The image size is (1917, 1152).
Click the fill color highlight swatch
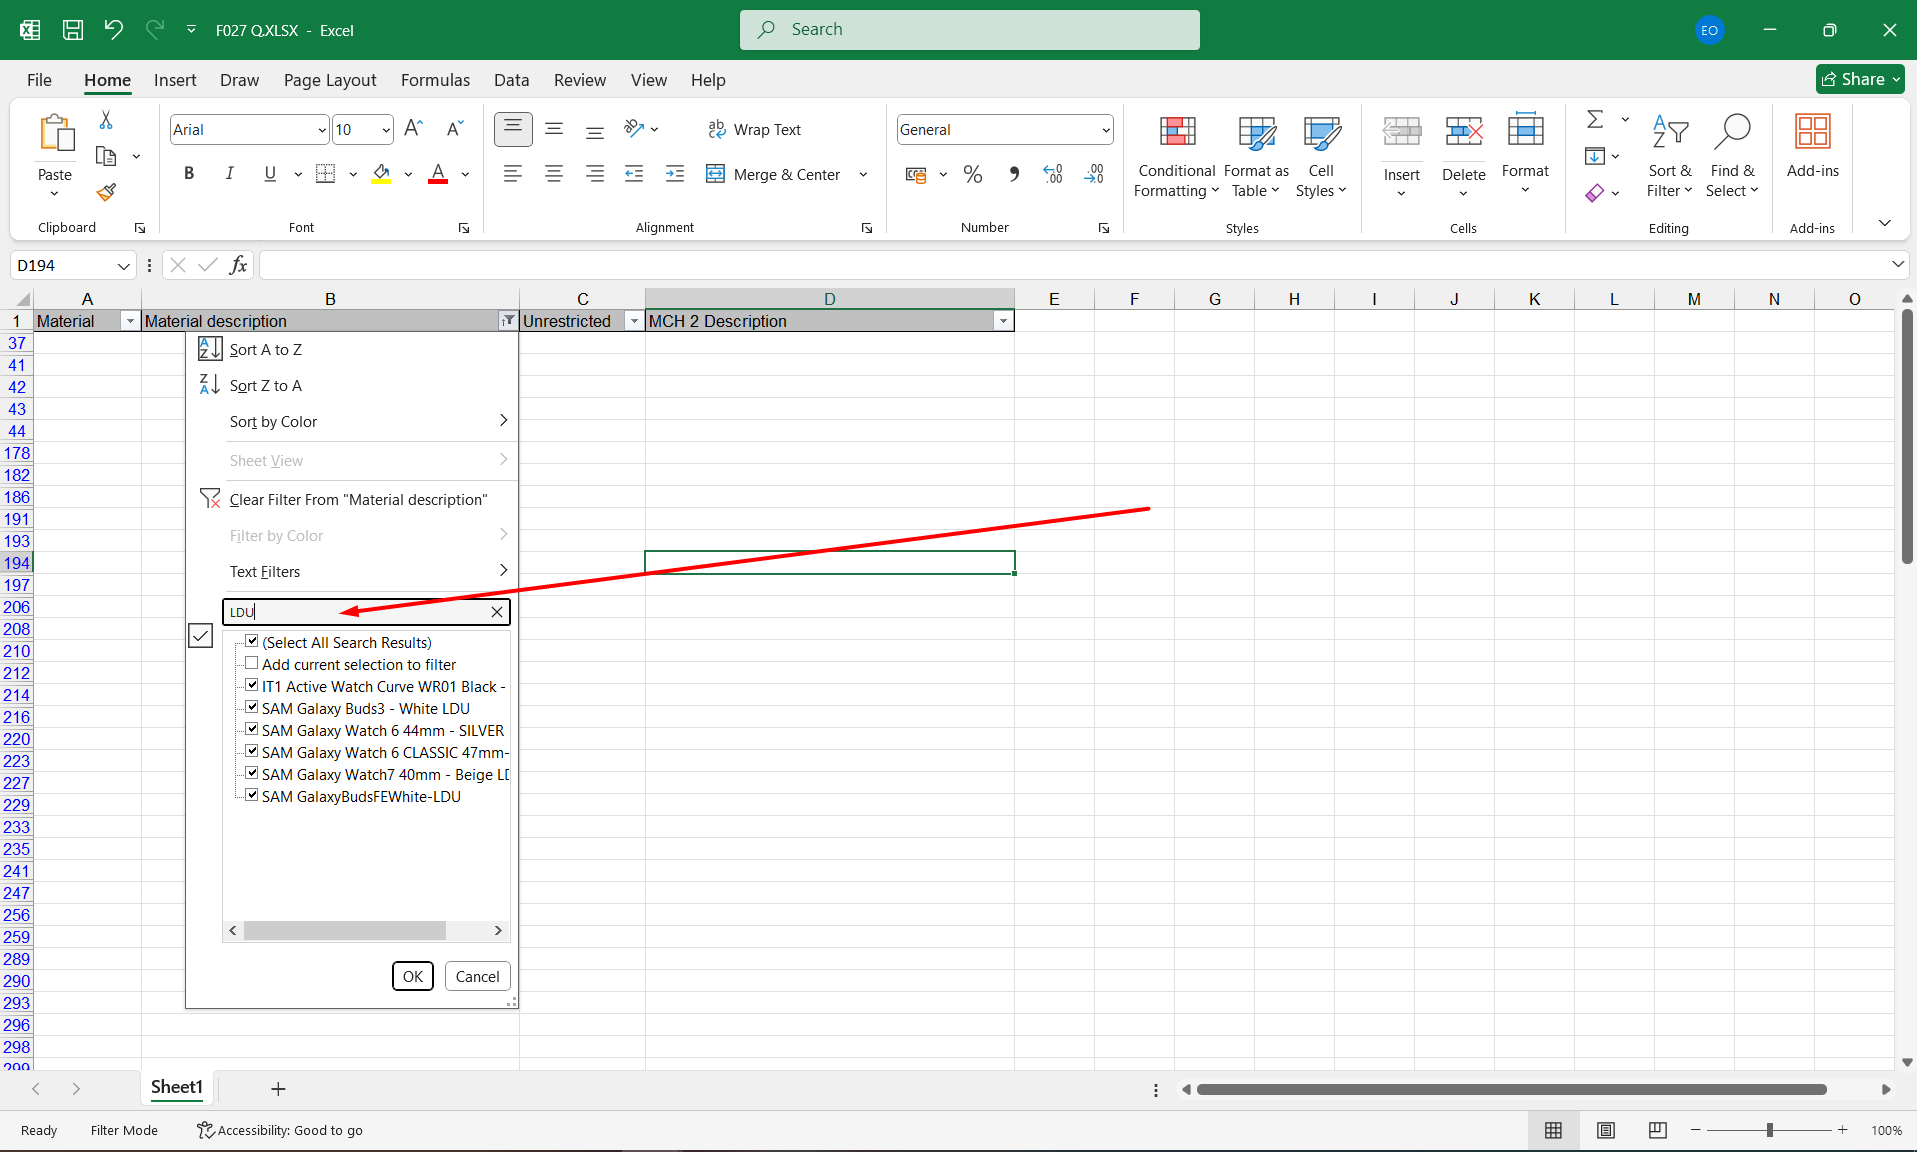tap(381, 174)
